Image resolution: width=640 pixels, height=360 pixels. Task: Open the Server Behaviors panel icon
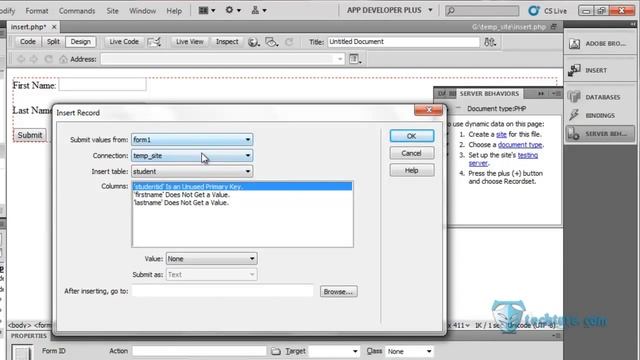(x=573, y=133)
